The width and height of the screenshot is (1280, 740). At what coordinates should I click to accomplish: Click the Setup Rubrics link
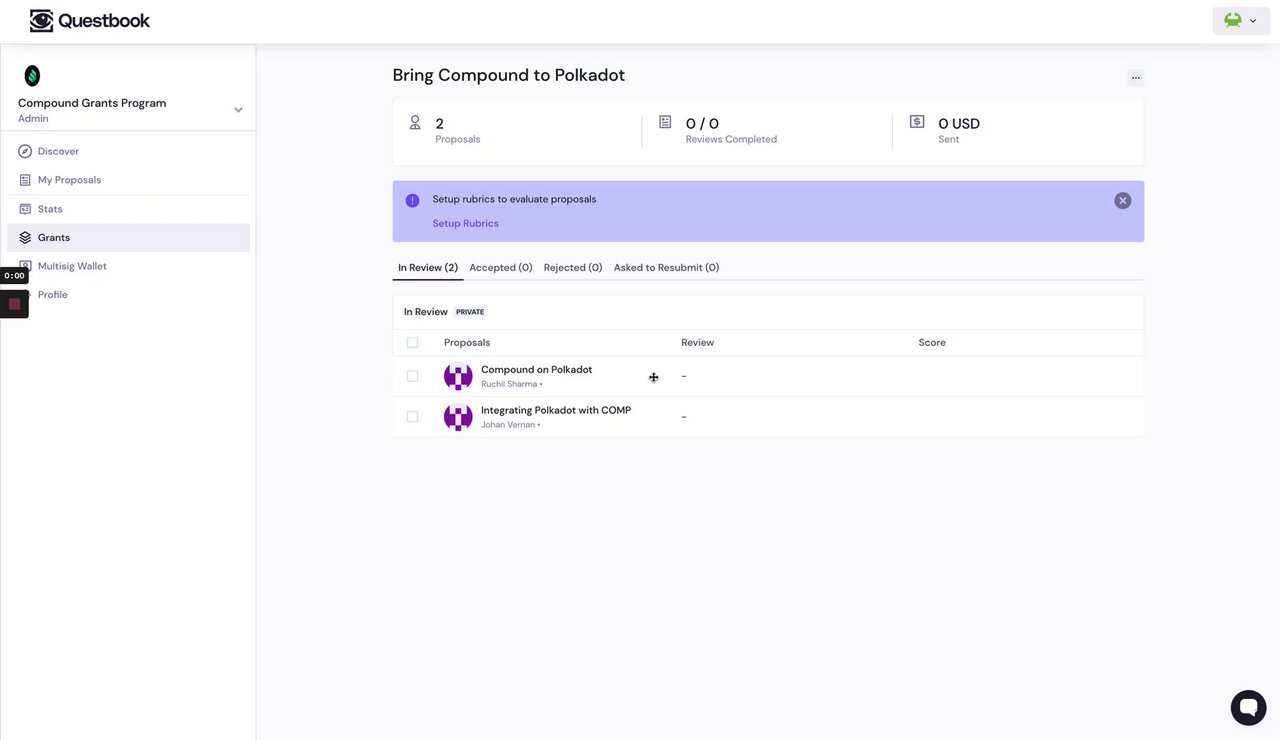(465, 224)
